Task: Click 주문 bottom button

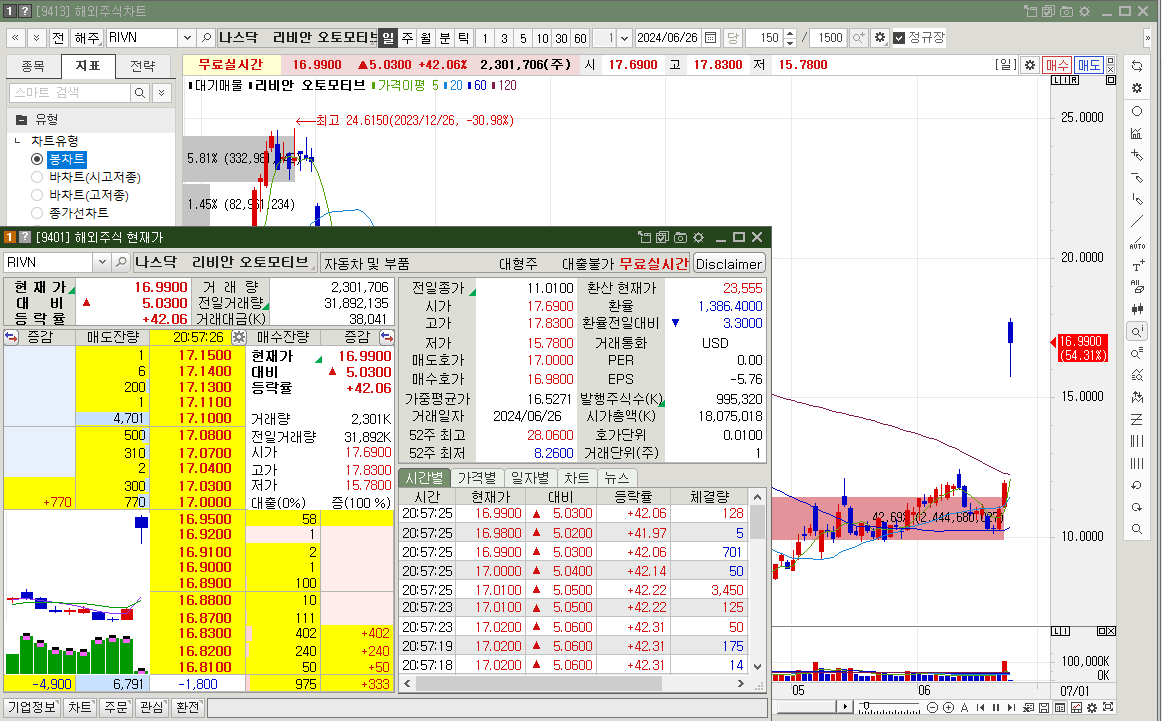Action: click(116, 707)
